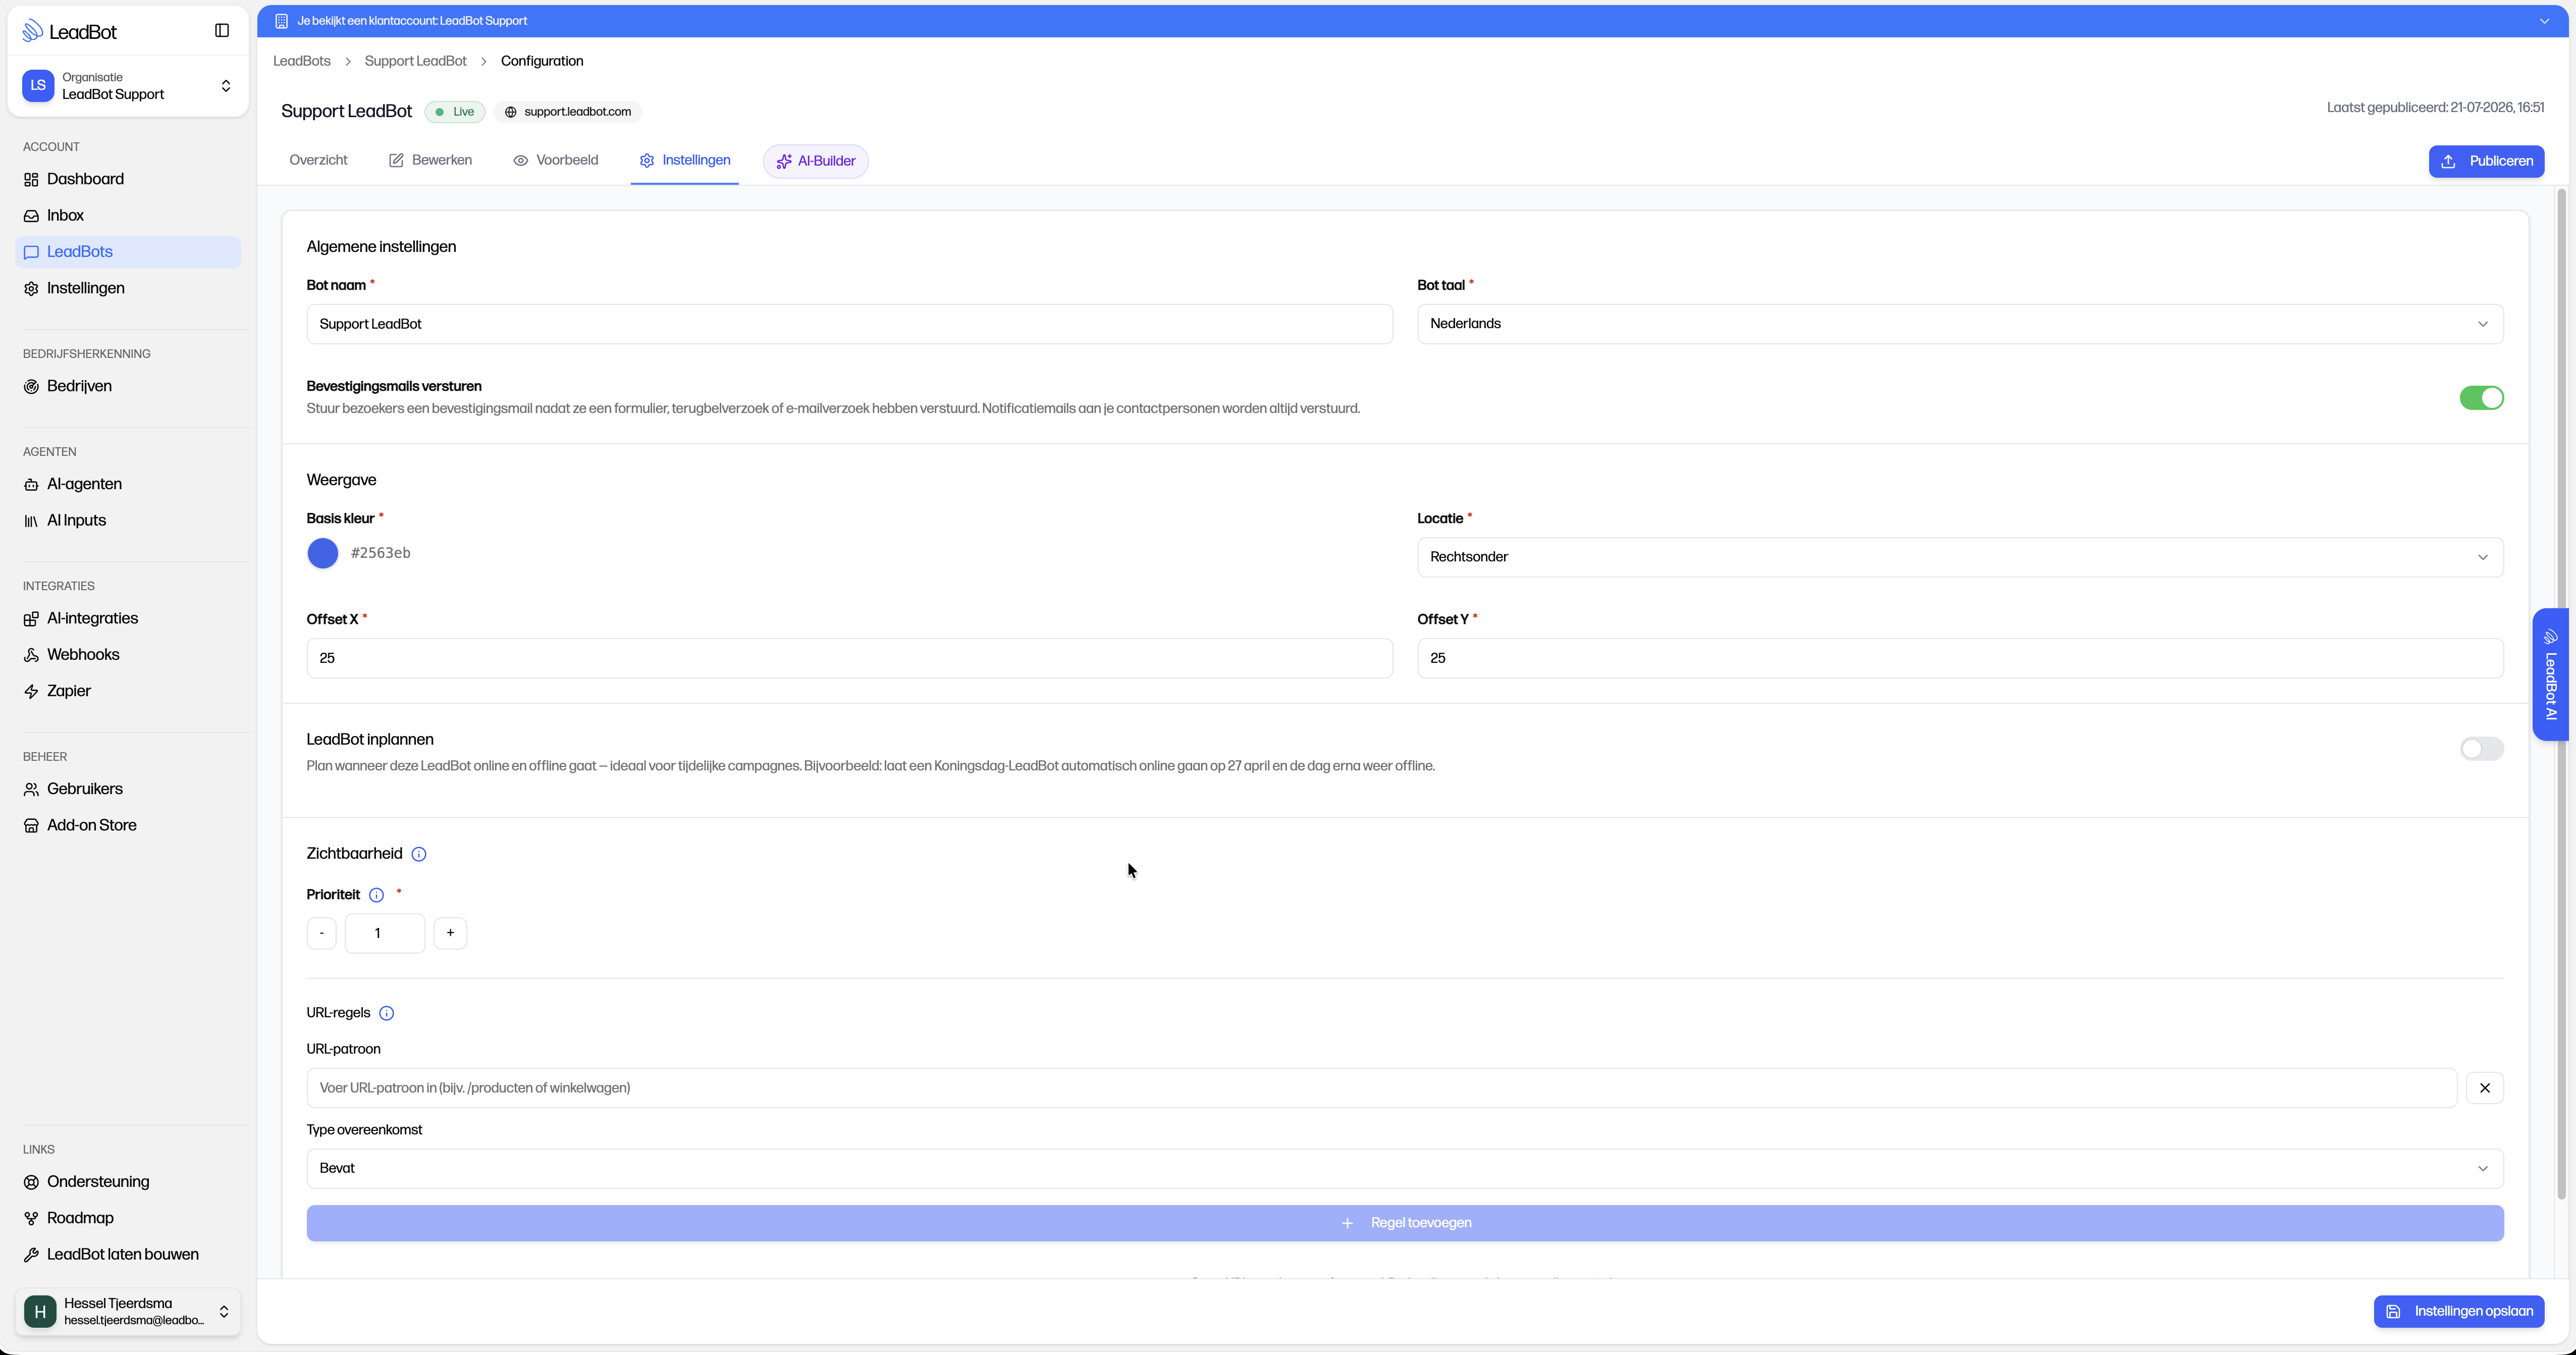Open the Type overeenkomst dropdown

(x=1405, y=1168)
